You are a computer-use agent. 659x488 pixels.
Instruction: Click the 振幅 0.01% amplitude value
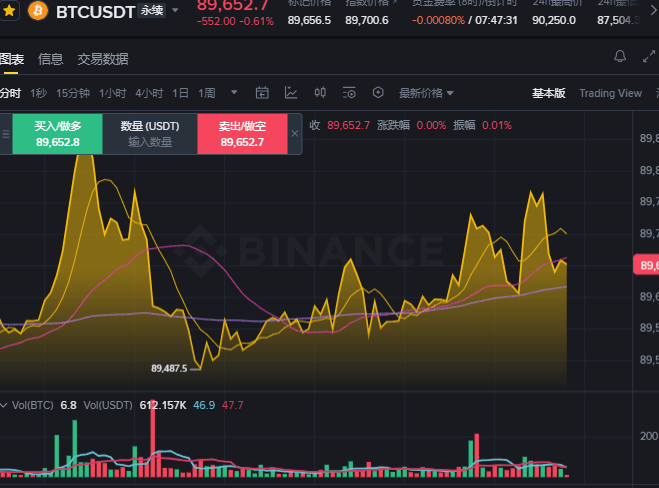tap(482, 125)
